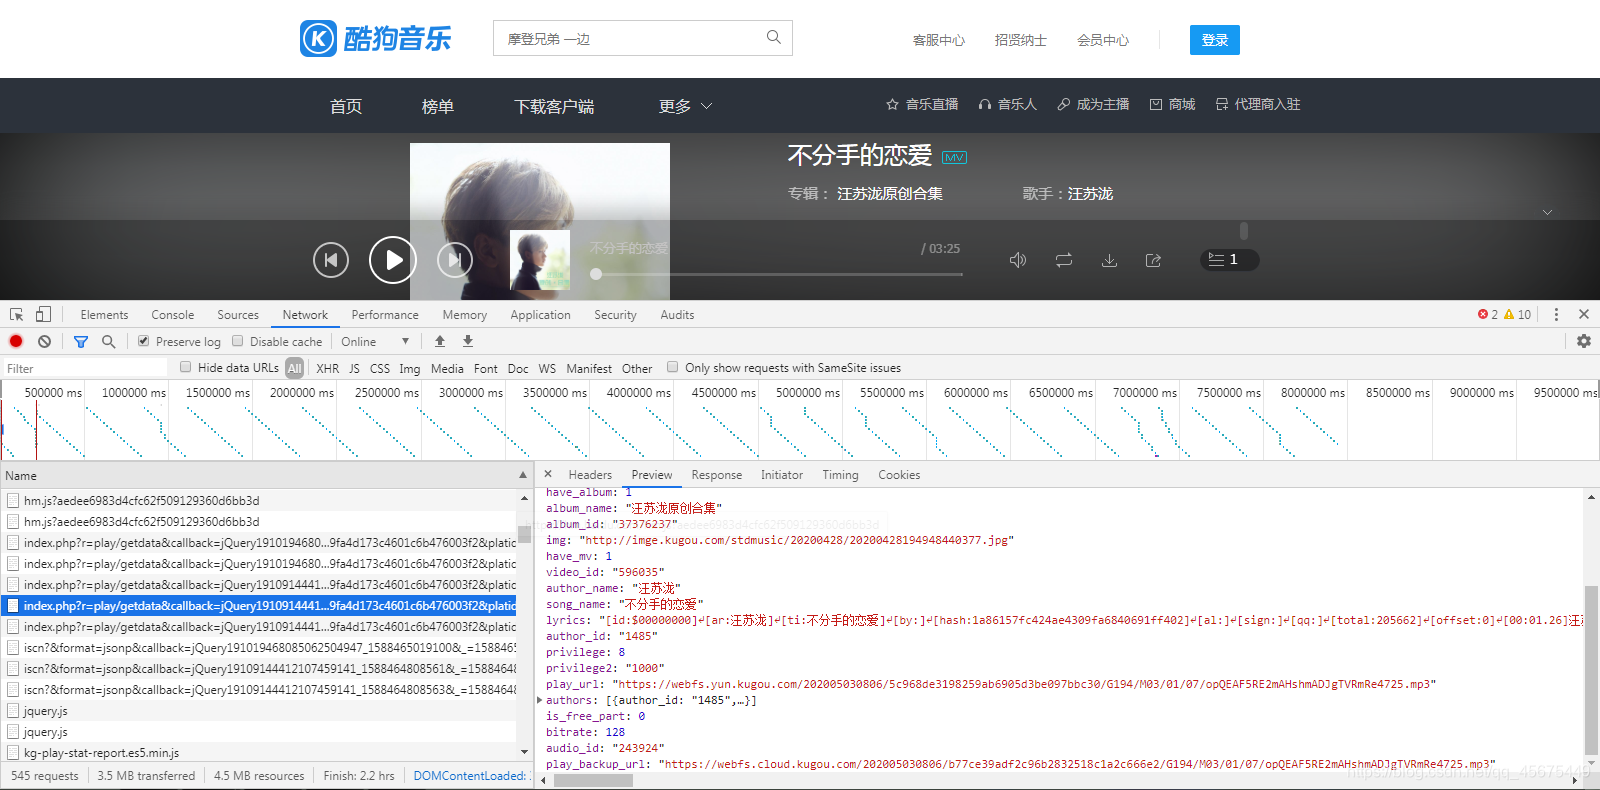This screenshot has width=1600, height=790.
Task: Enable Disable cache checkbox
Action: pos(238,341)
